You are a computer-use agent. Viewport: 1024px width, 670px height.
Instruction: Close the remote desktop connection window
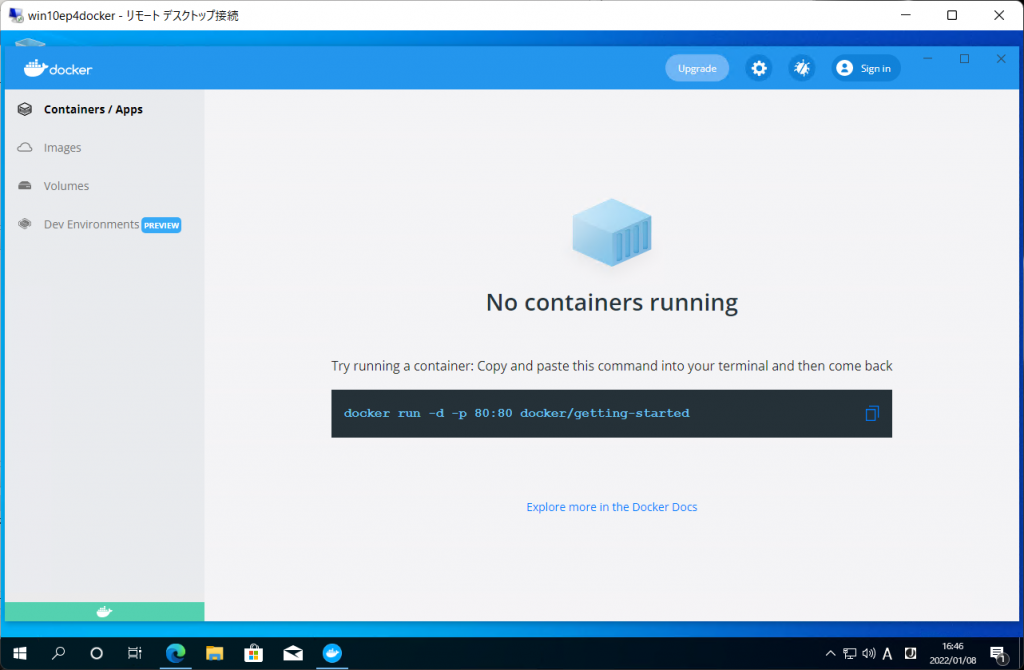999,15
